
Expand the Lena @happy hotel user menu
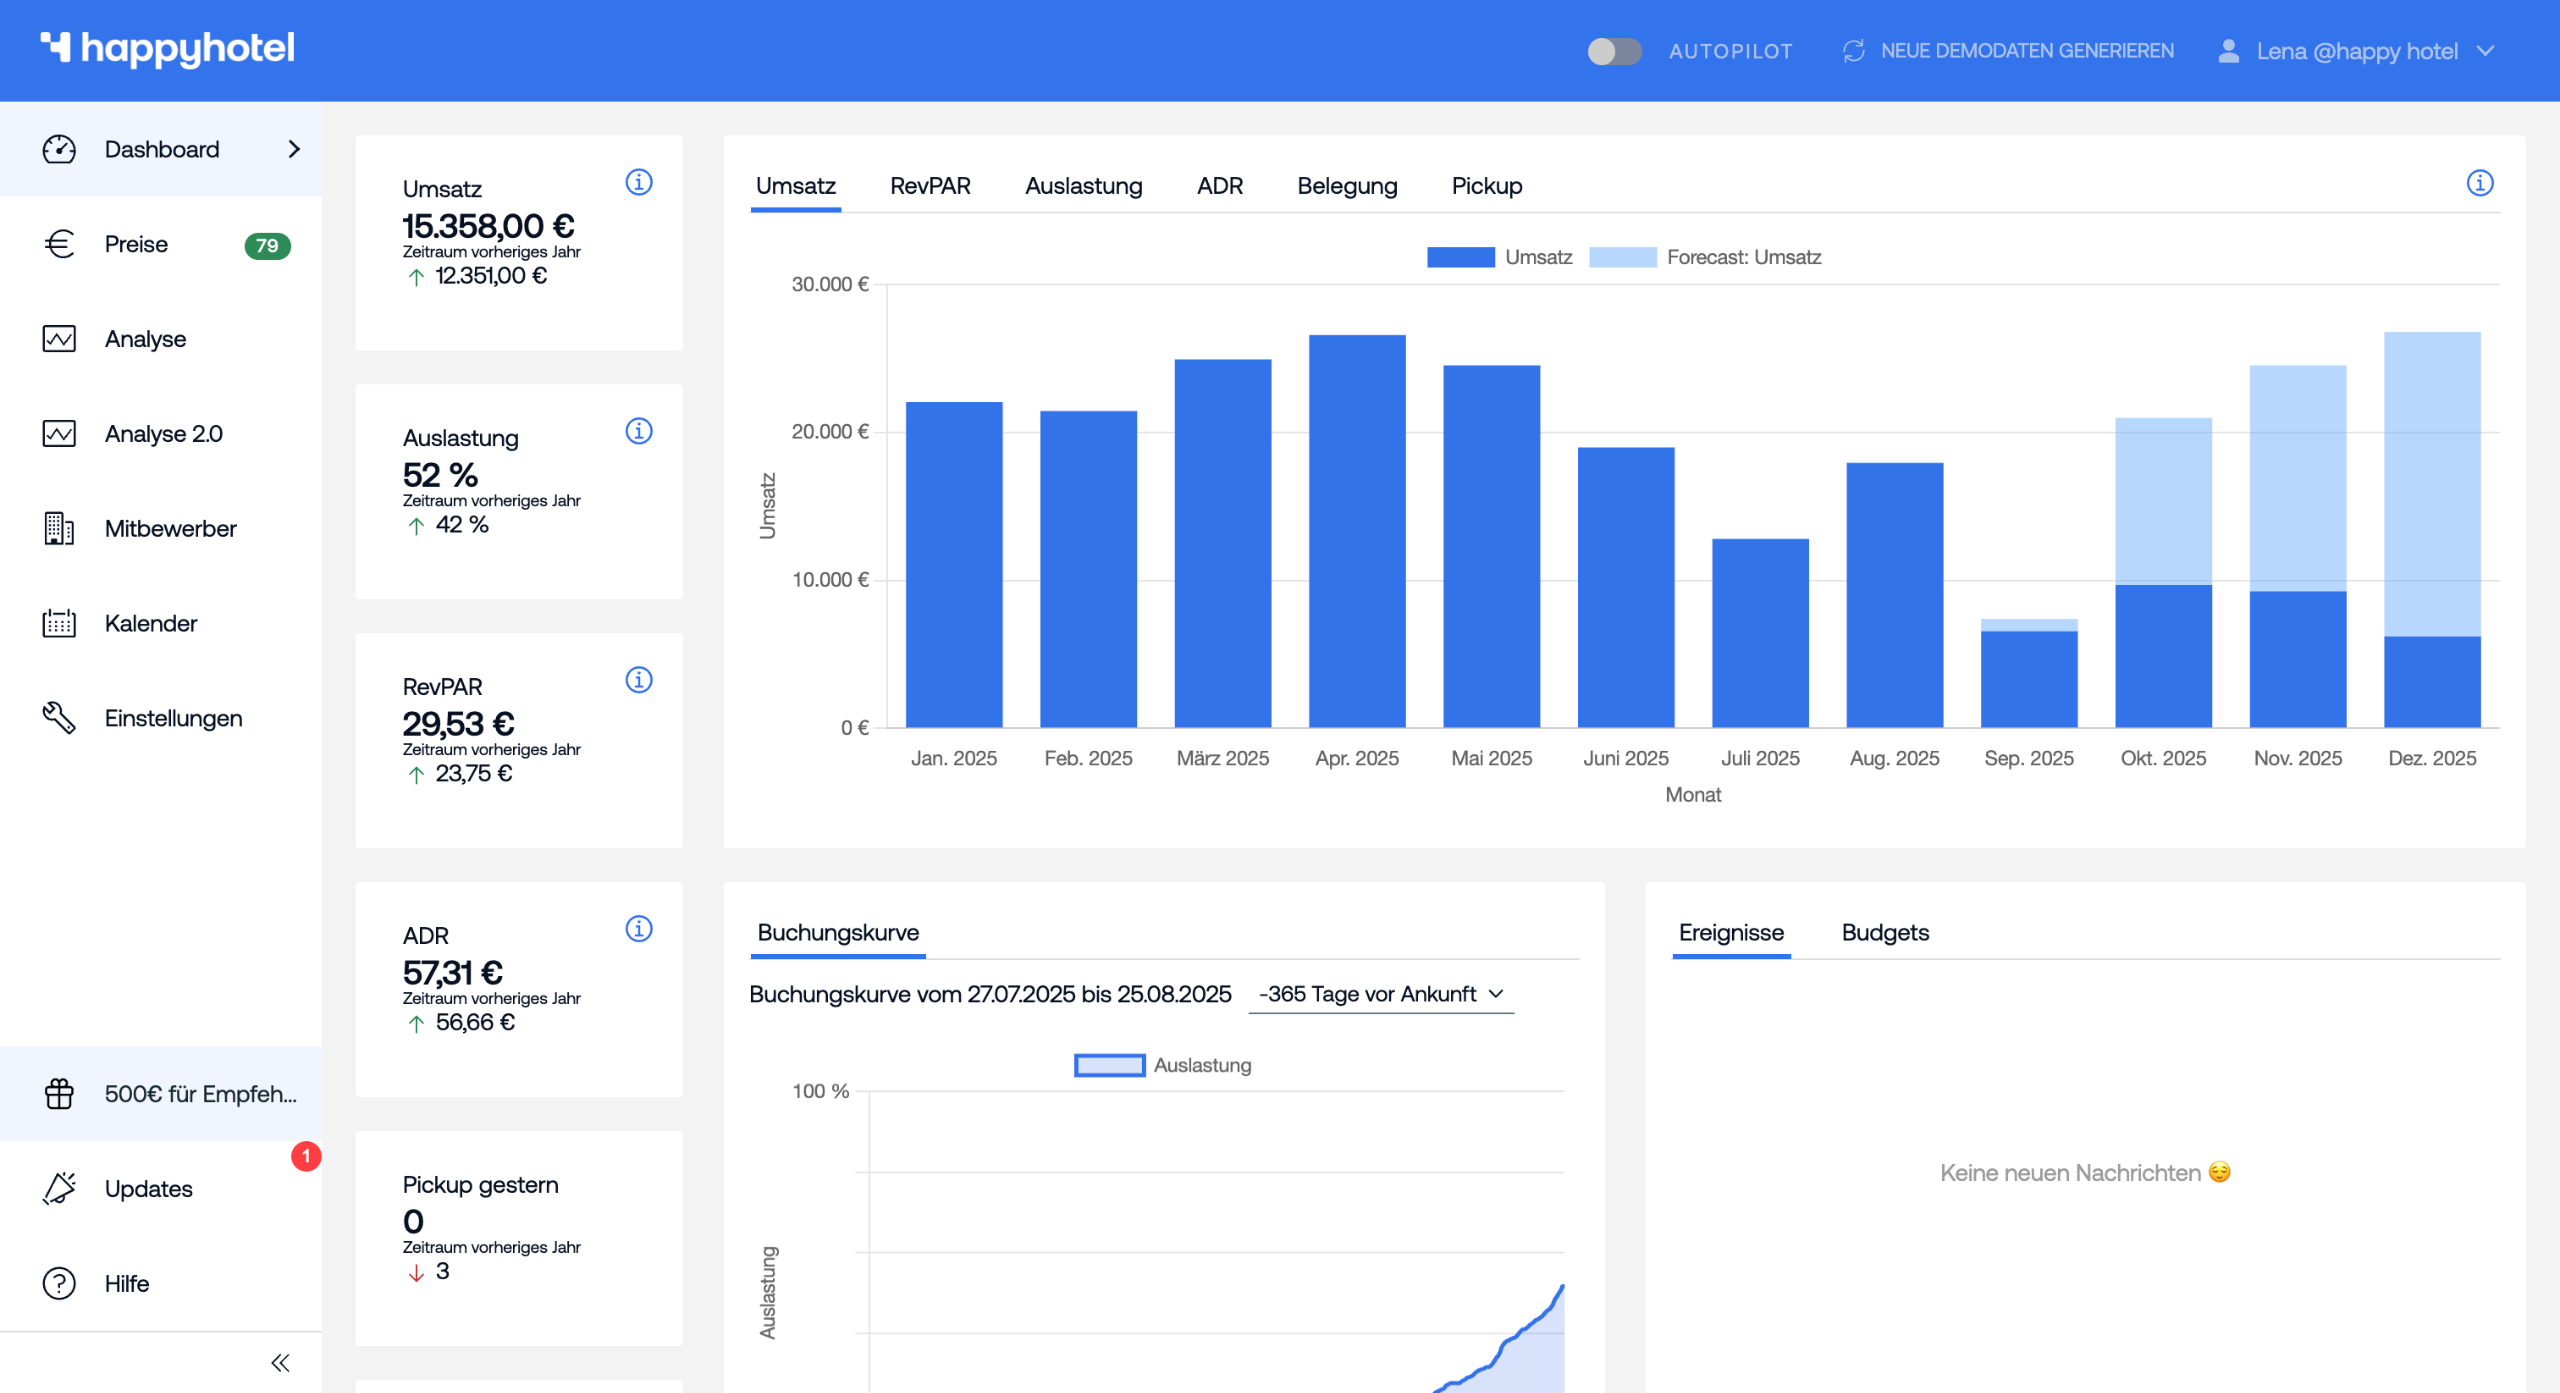2357,51
